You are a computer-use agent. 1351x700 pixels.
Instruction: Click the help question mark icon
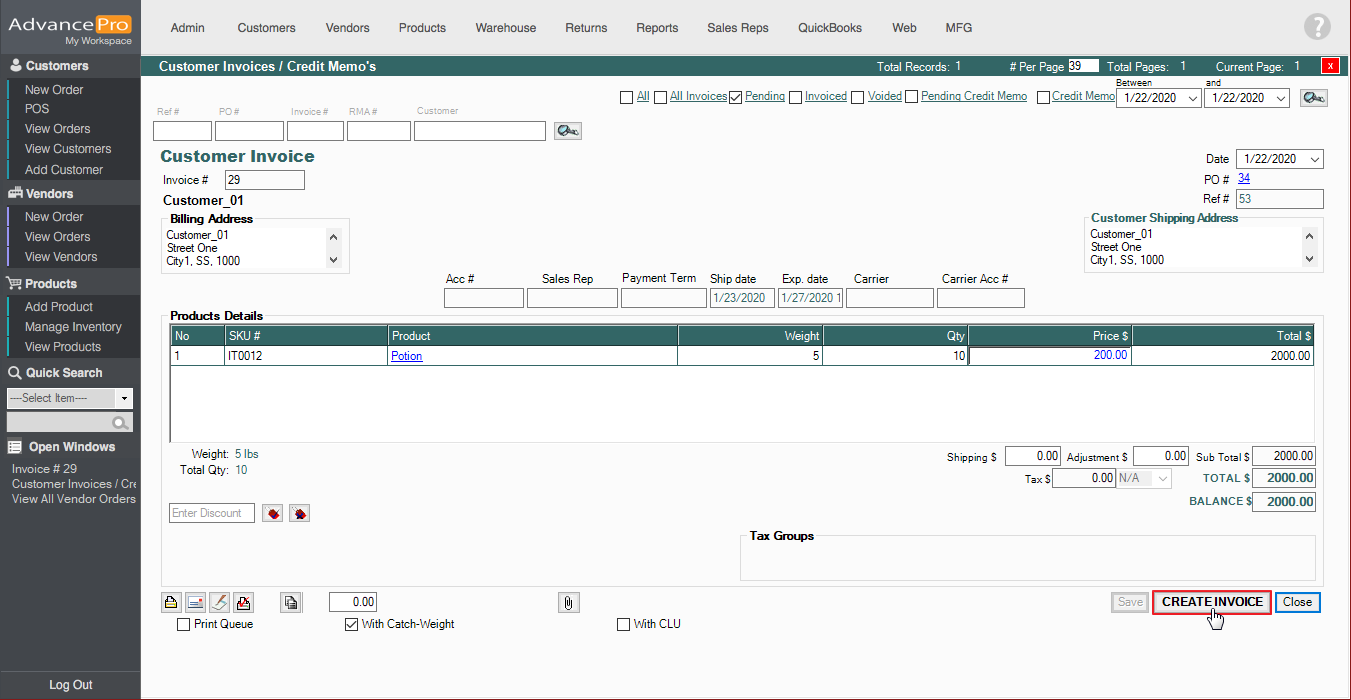tap(1317, 28)
